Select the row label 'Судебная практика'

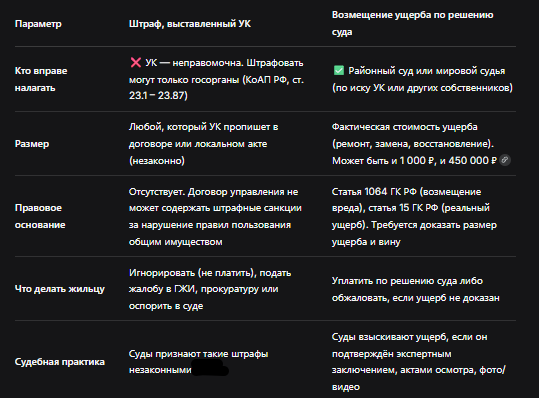pyautogui.click(x=60, y=362)
